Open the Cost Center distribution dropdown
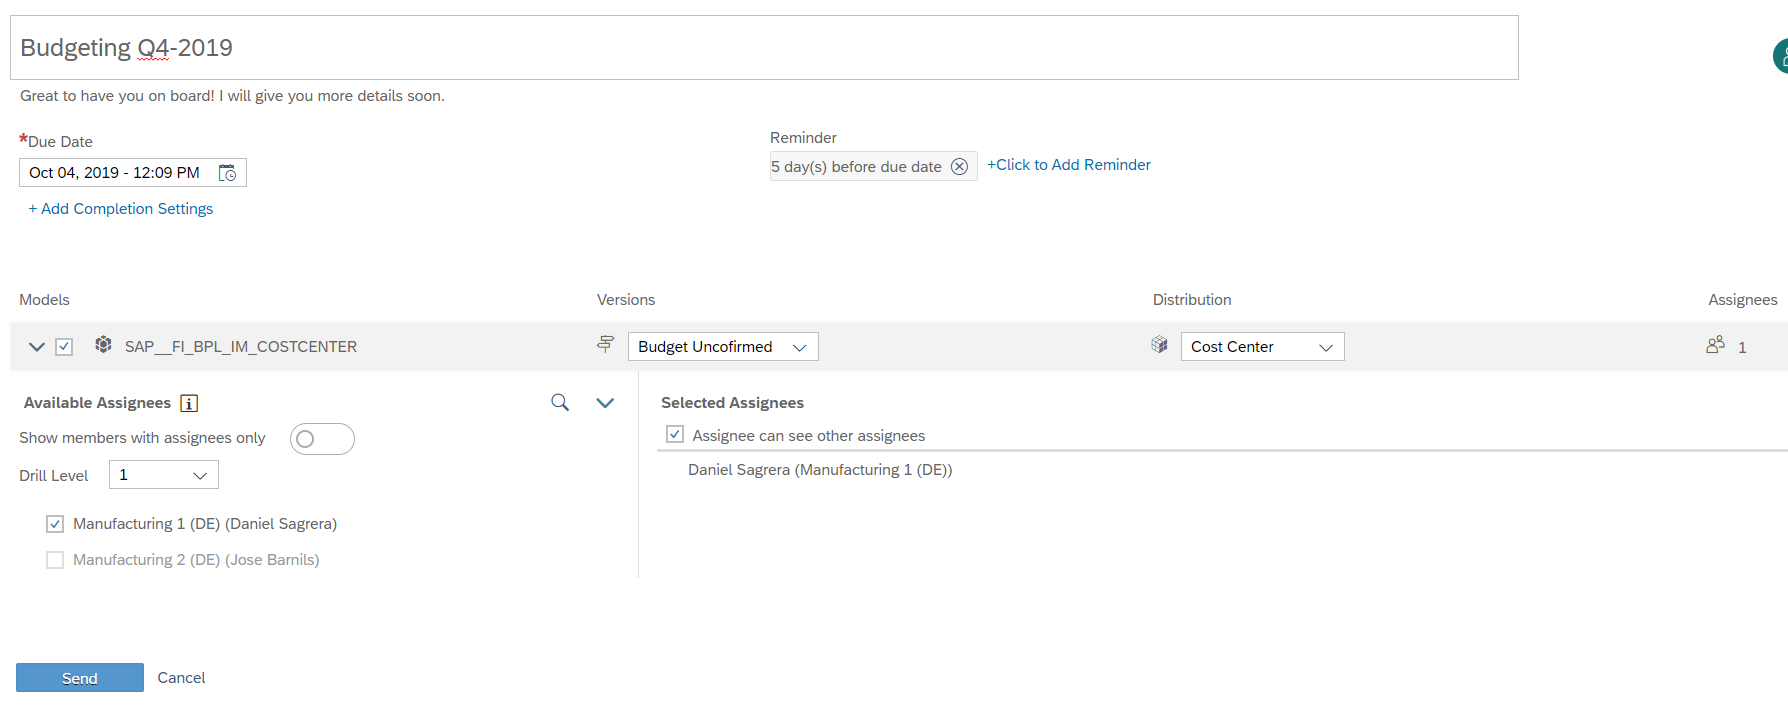This screenshot has height=707, width=1788. 1262,346
